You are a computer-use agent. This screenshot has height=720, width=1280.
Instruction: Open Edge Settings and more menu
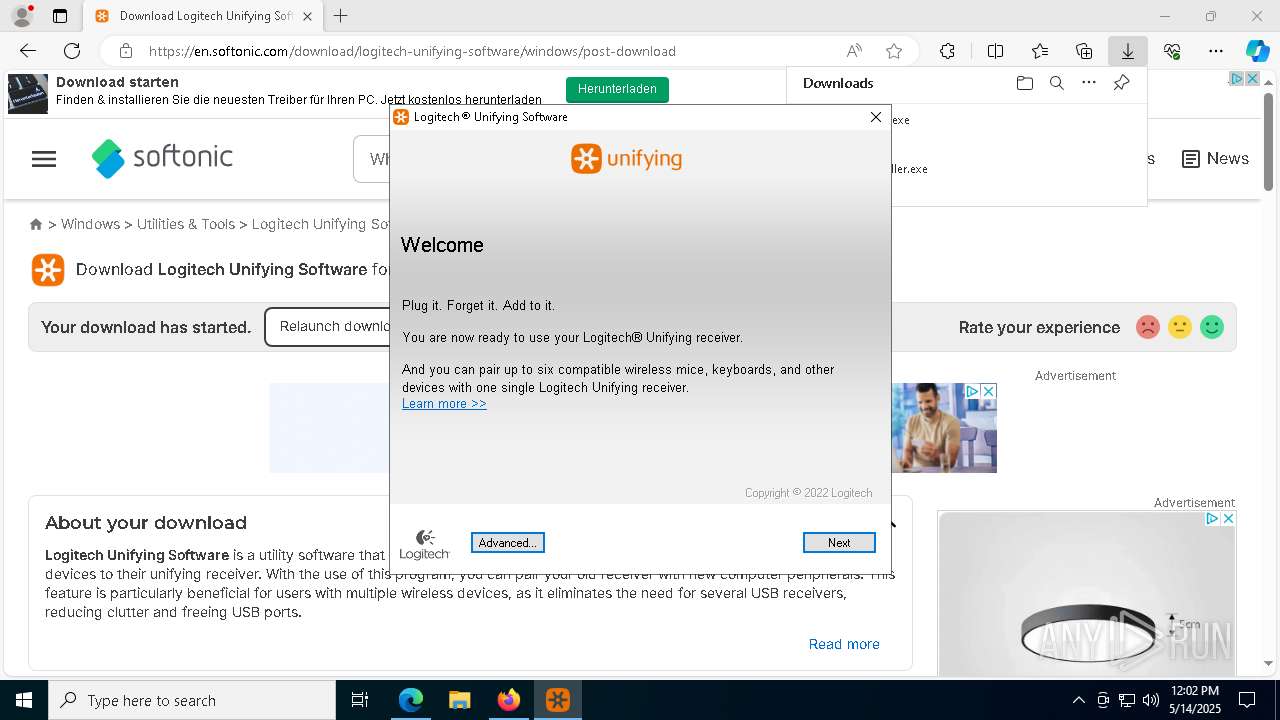coord(1216,51)
